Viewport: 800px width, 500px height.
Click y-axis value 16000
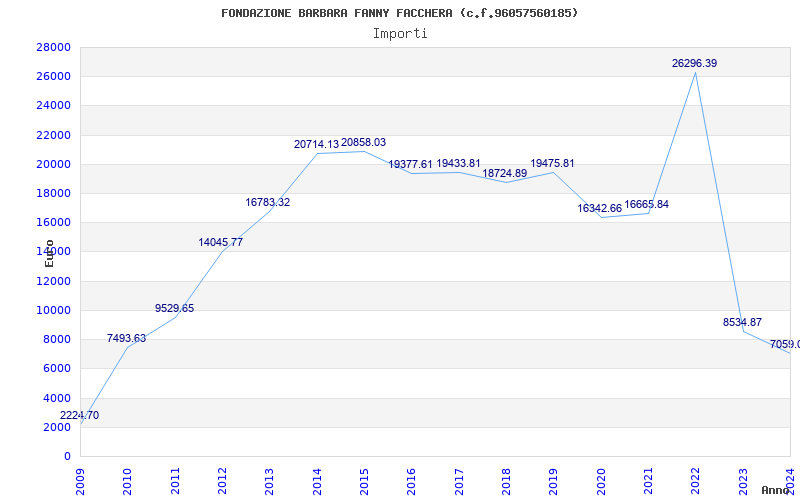pyautogui.click(x=54, y=222)
